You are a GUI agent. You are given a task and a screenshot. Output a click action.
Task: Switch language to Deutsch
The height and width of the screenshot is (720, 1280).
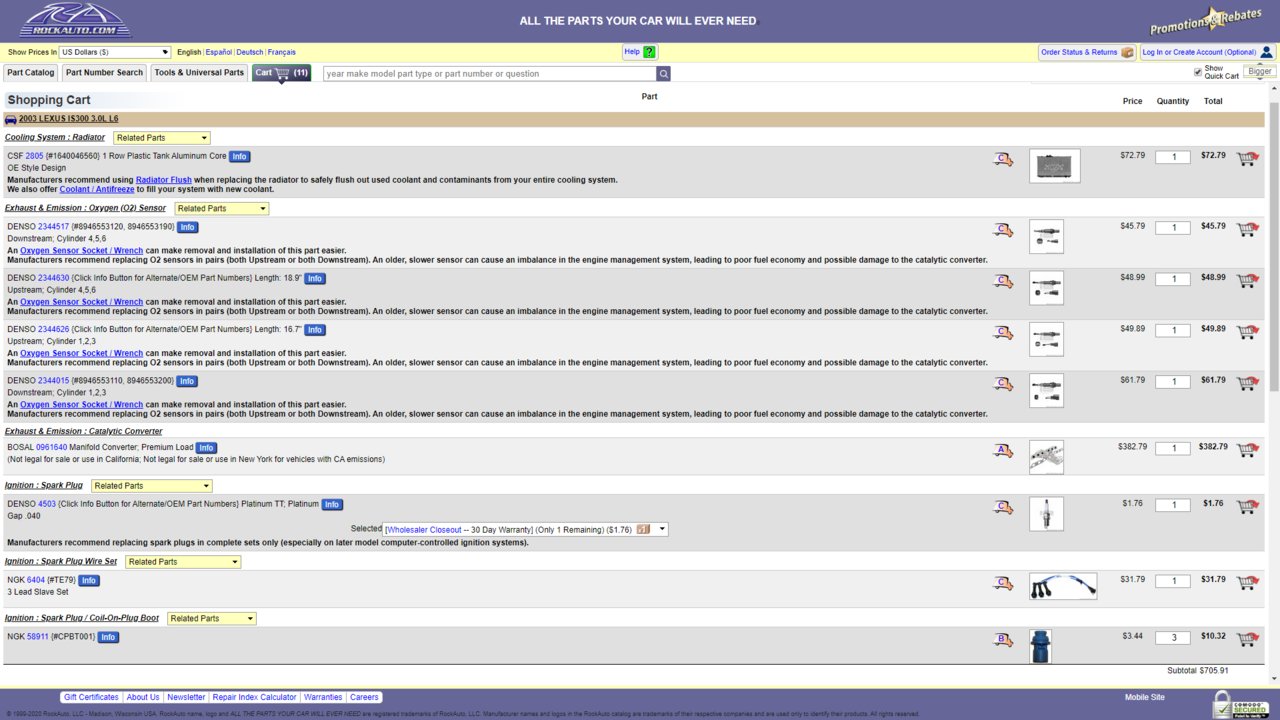click(250, 52)
